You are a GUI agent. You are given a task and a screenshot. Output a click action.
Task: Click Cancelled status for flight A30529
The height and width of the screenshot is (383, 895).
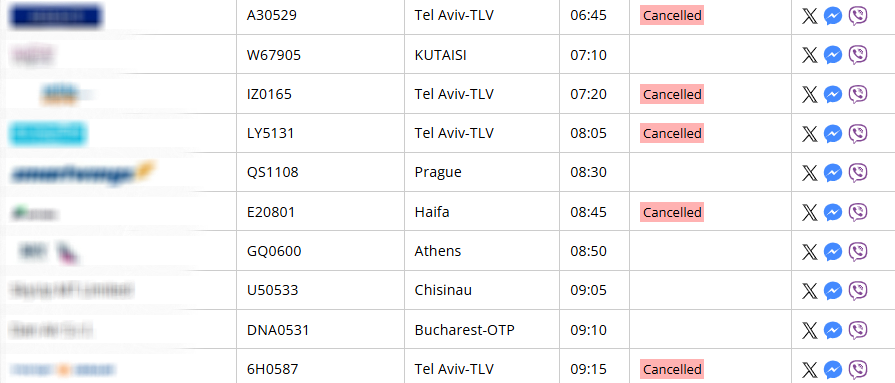(672, 15)
